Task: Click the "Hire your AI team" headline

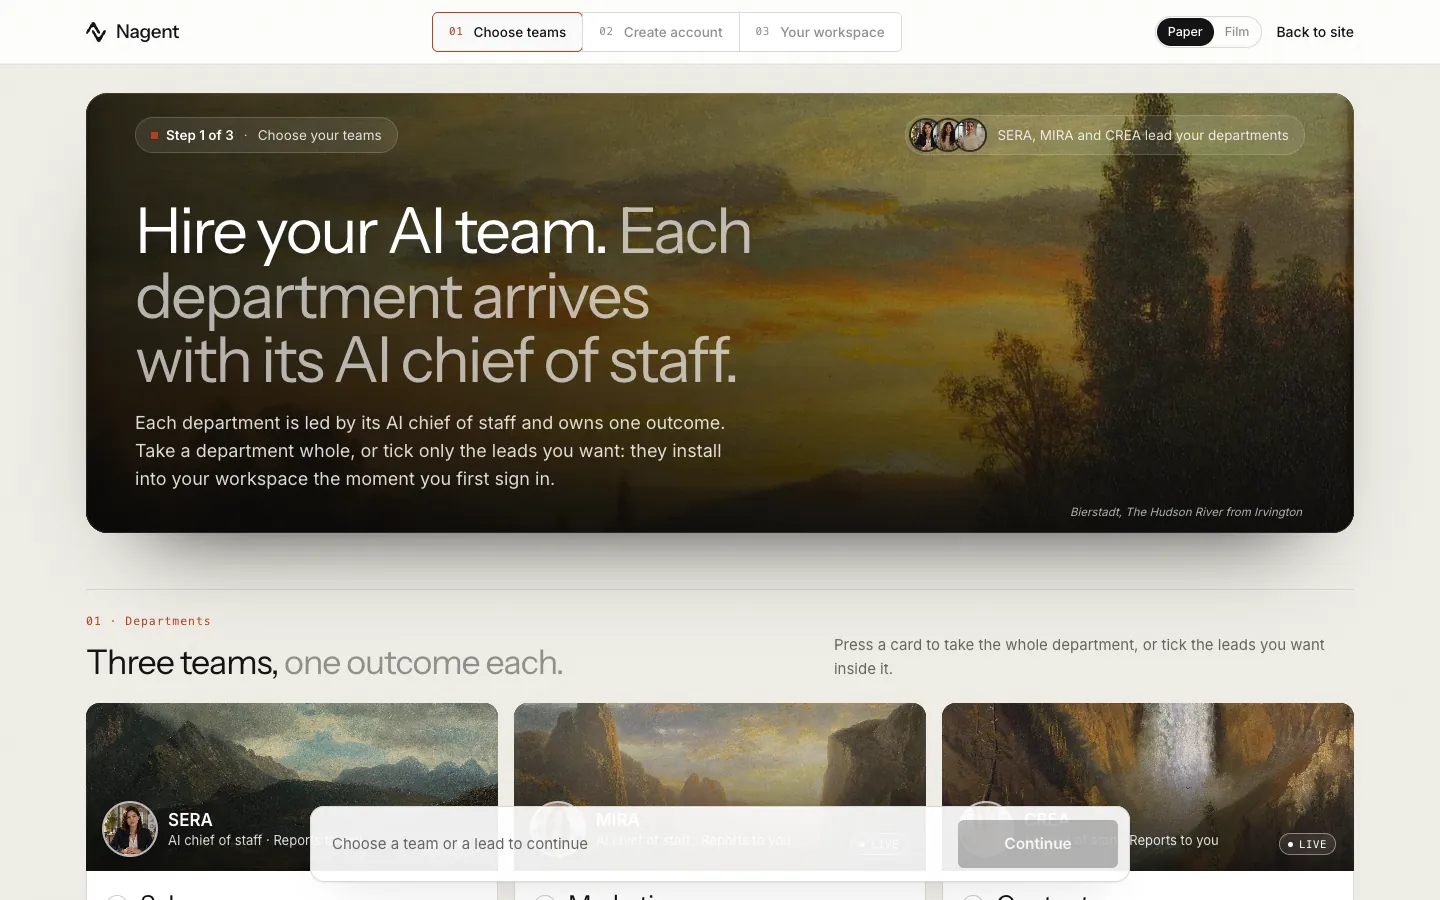Action: tap(371, 231)
